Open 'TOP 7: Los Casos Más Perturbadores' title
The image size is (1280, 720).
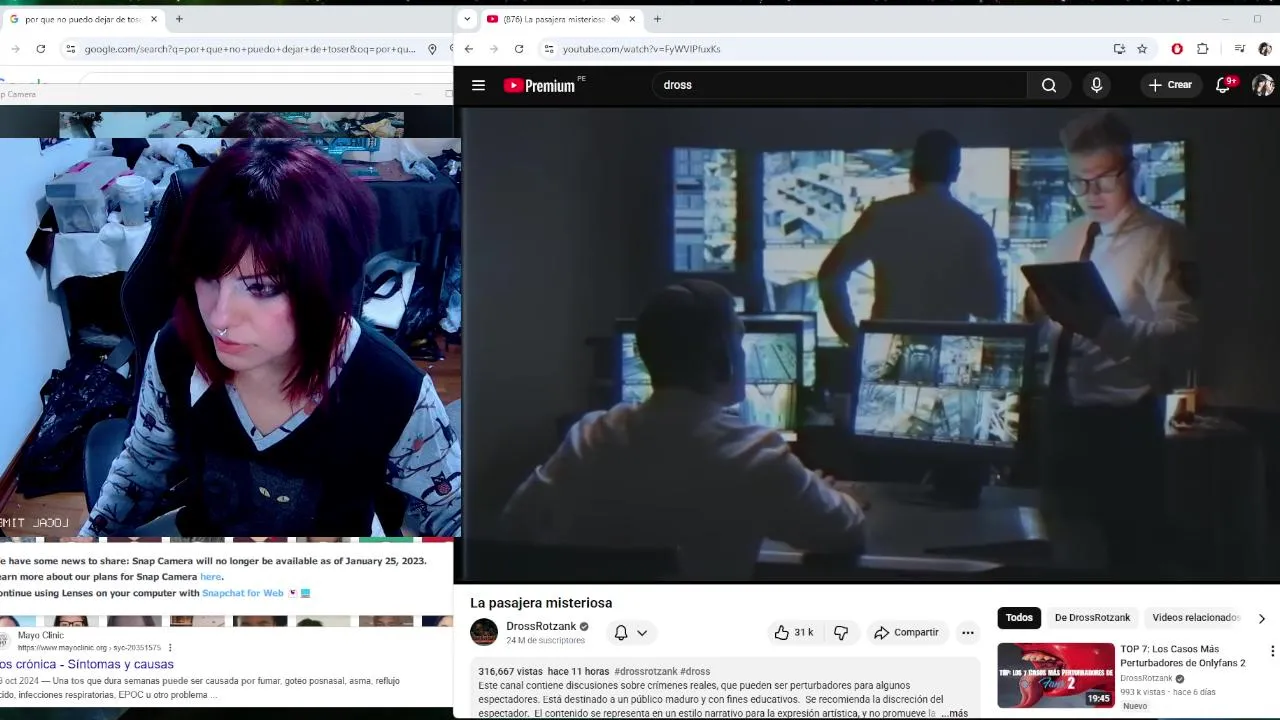(1183, 656)
